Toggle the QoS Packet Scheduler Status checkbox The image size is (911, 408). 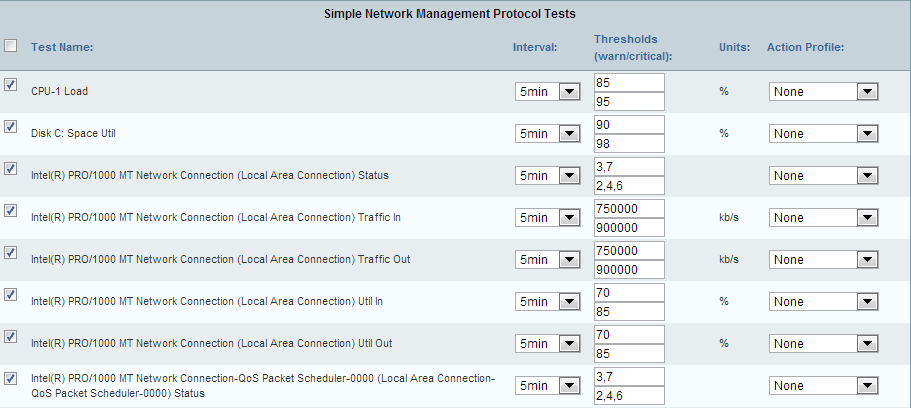11,379
